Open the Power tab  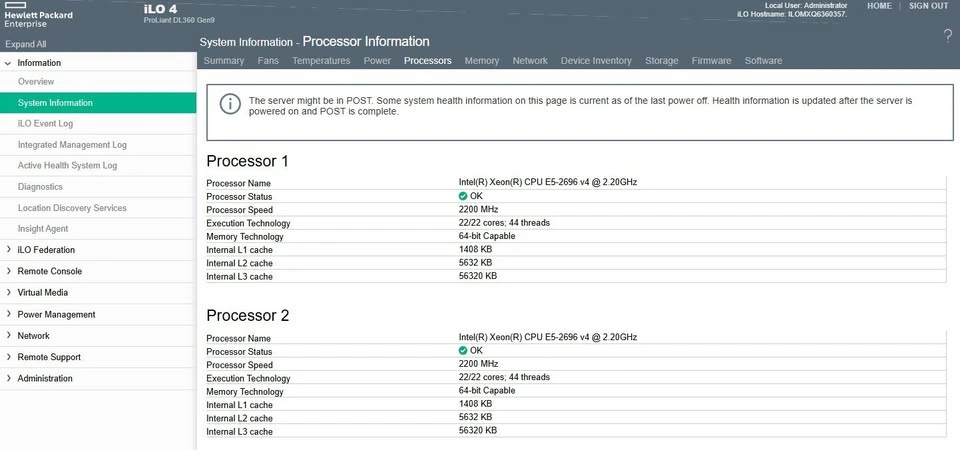click(377, 61)
